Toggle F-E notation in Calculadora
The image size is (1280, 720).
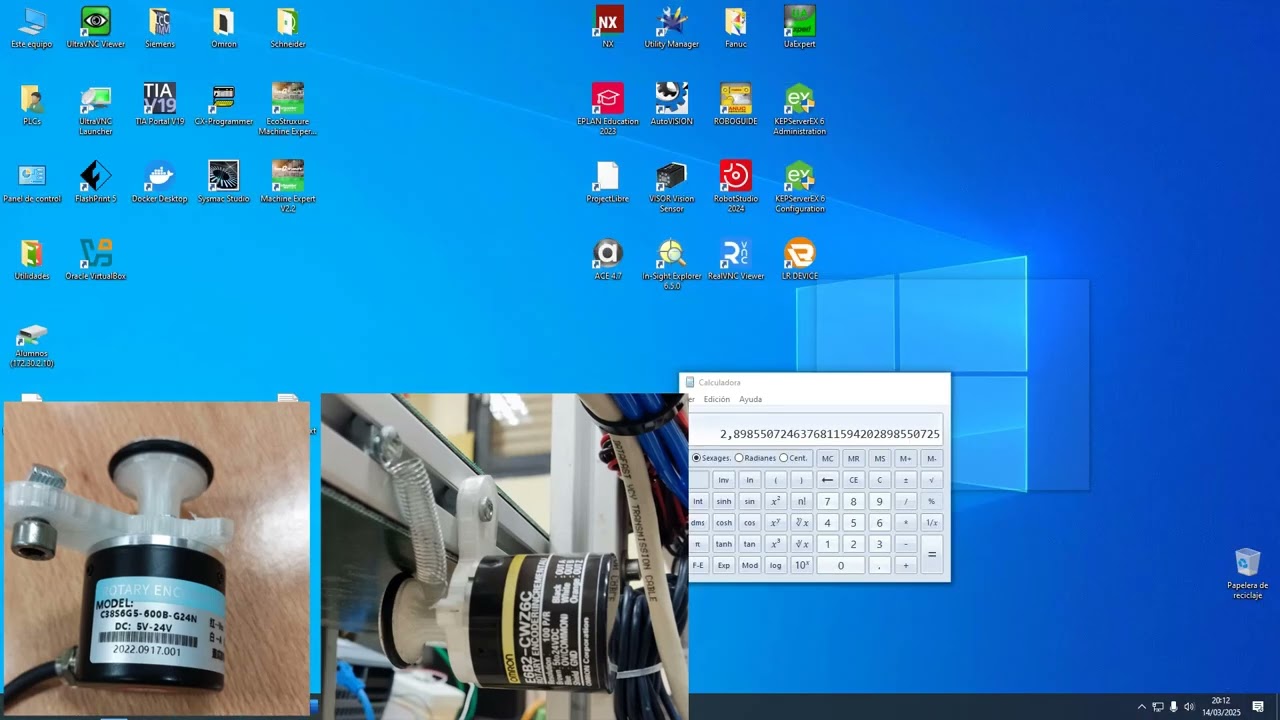pos(698,565)
